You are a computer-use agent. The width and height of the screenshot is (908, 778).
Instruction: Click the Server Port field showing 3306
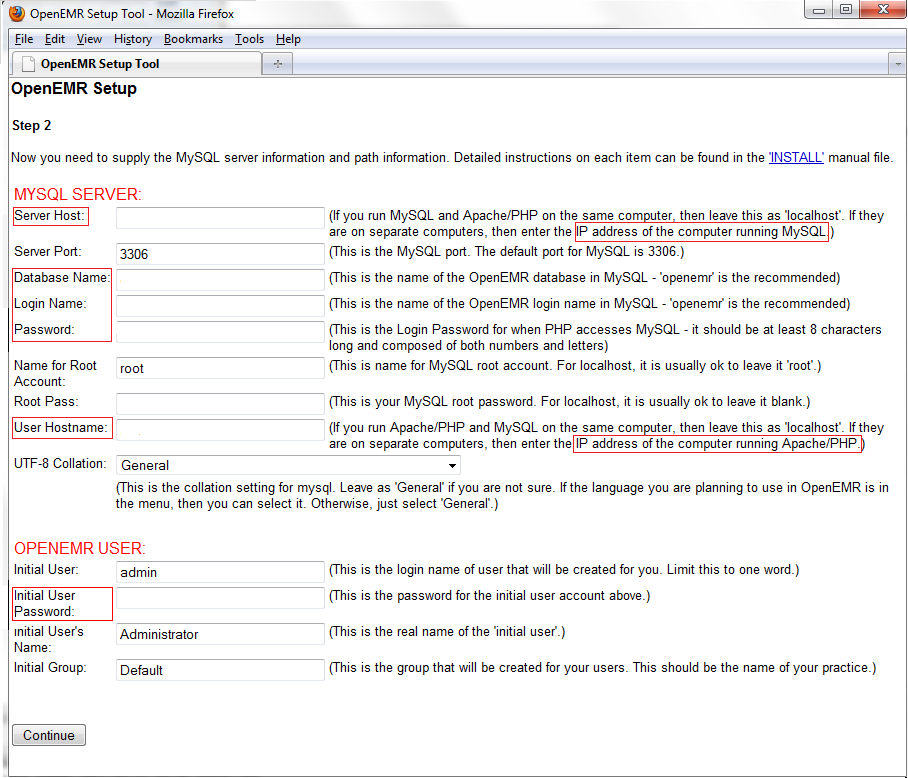[220, 254]
